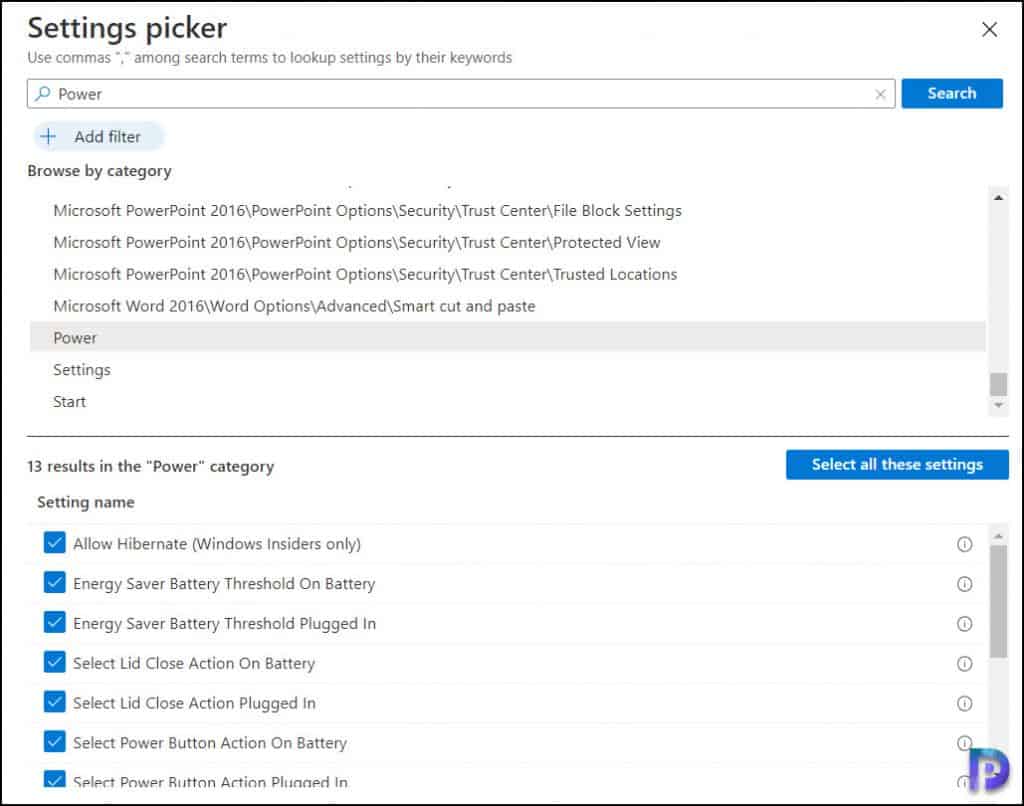This screenshot has height=806, width=1024.
Task: Open info for Lid Close Action Plugged In
Action: coord(964,703)
